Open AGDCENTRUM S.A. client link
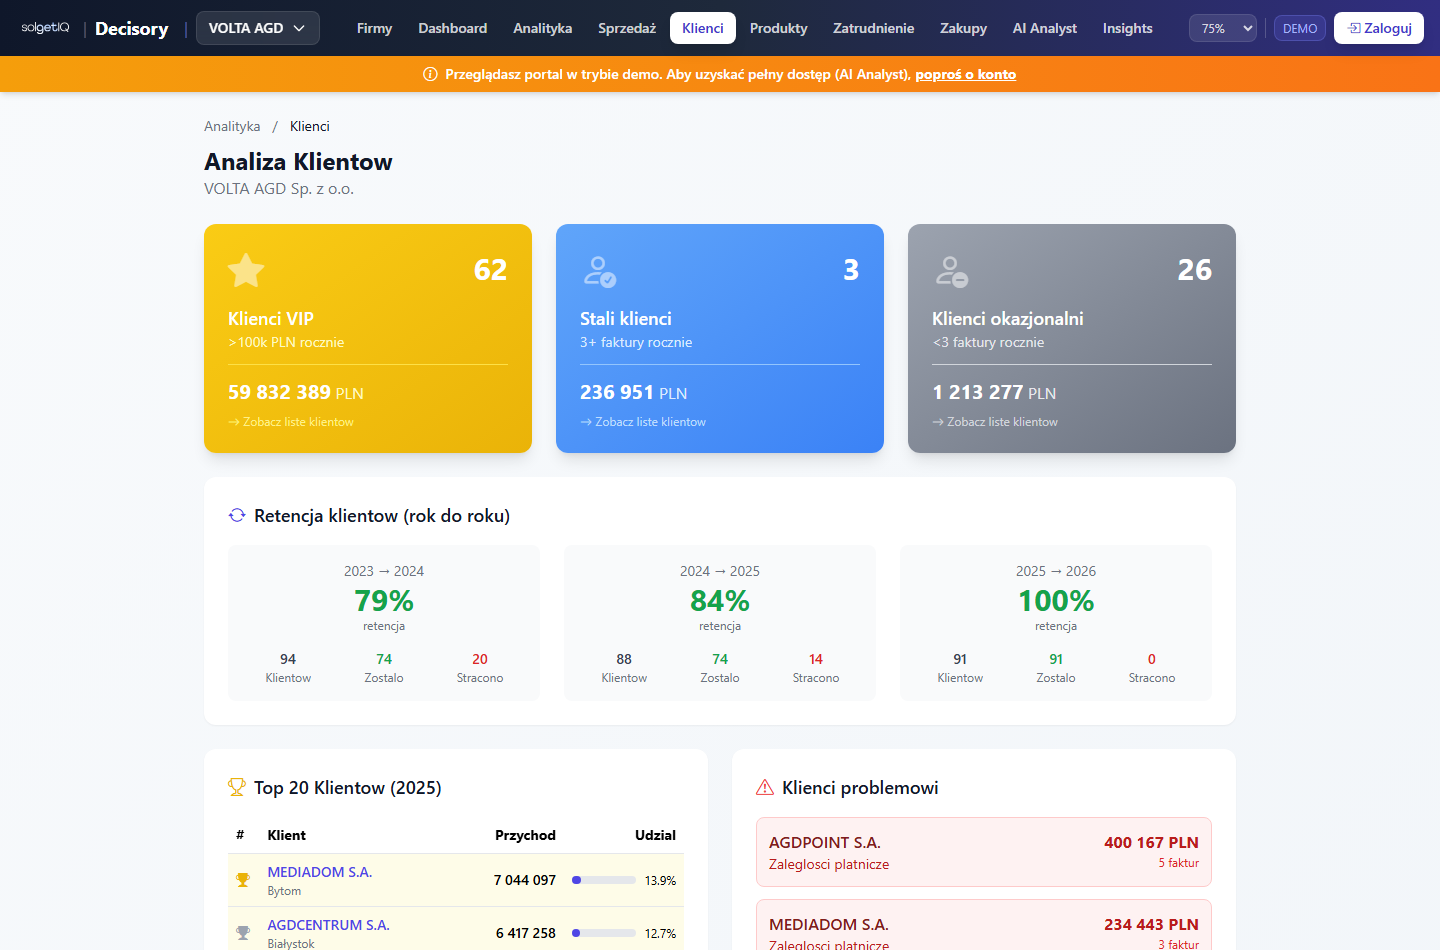The image size is (1440, 950). 329,925
